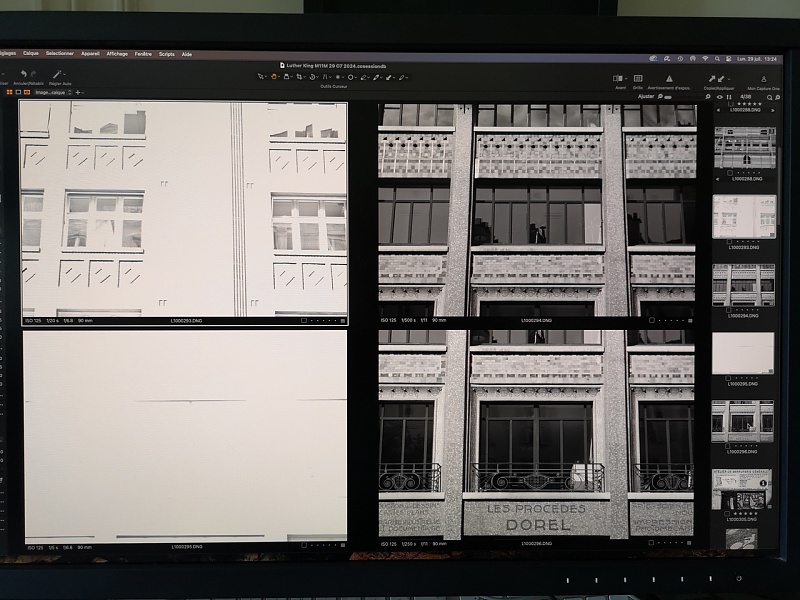Image resolution: width=800 pixels, height=600 pixels.
Task: Toggle the Avertissement d'expo. warning triangle
Action: click(669, 78)
